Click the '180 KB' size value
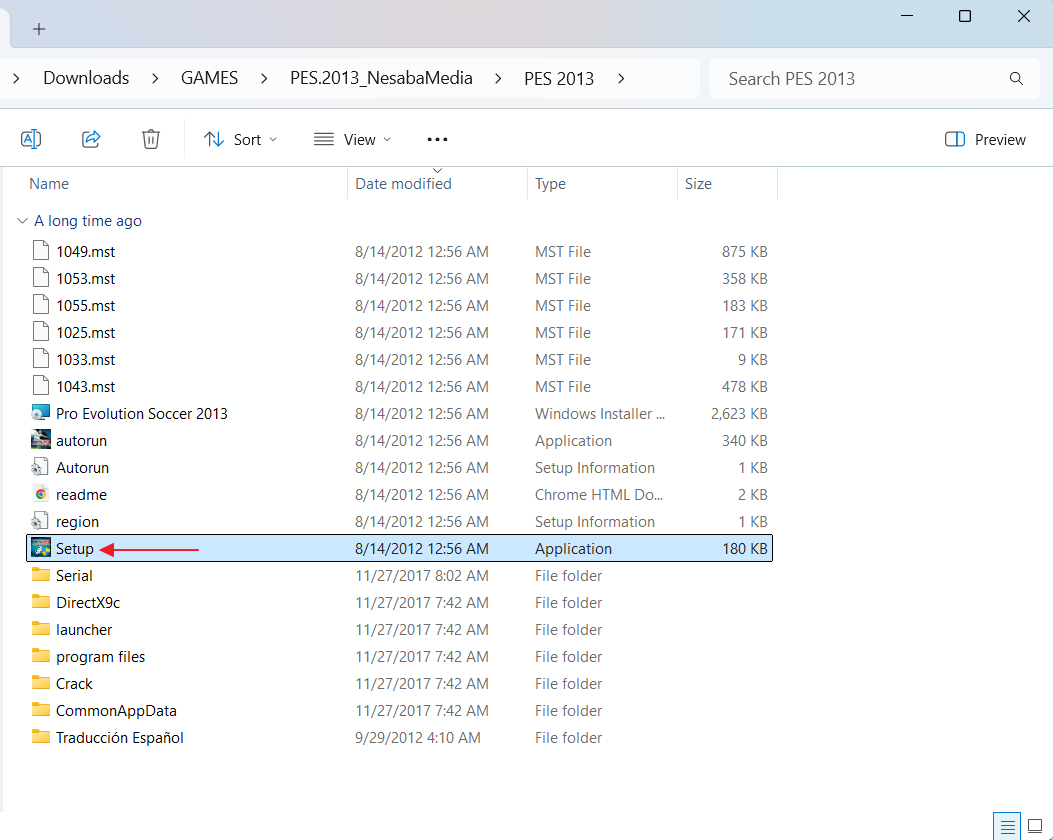The image size is (1053, 840). (x=745, y=549)
